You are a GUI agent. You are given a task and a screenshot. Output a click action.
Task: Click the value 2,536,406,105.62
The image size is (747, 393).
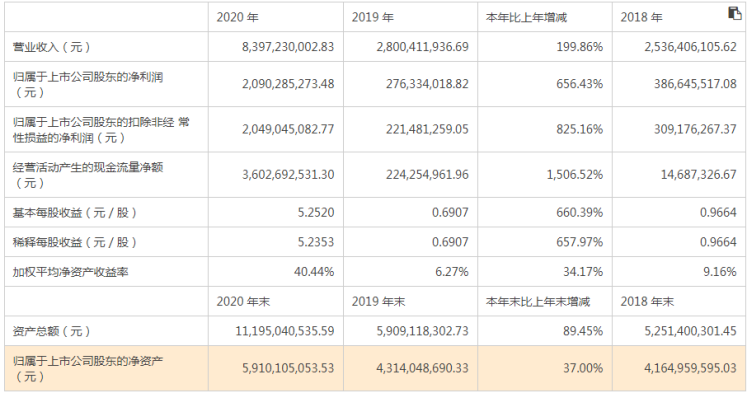pos(690,47)
